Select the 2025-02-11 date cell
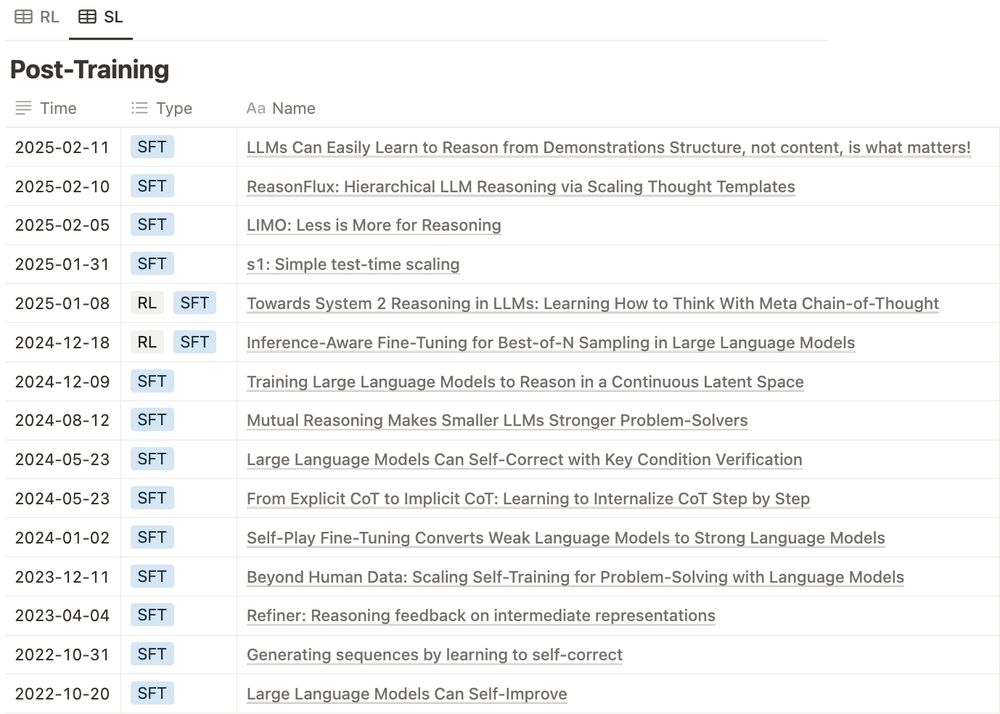This screenshot has width=1000, height=714. pyautogui.click(x=62, y=147)
